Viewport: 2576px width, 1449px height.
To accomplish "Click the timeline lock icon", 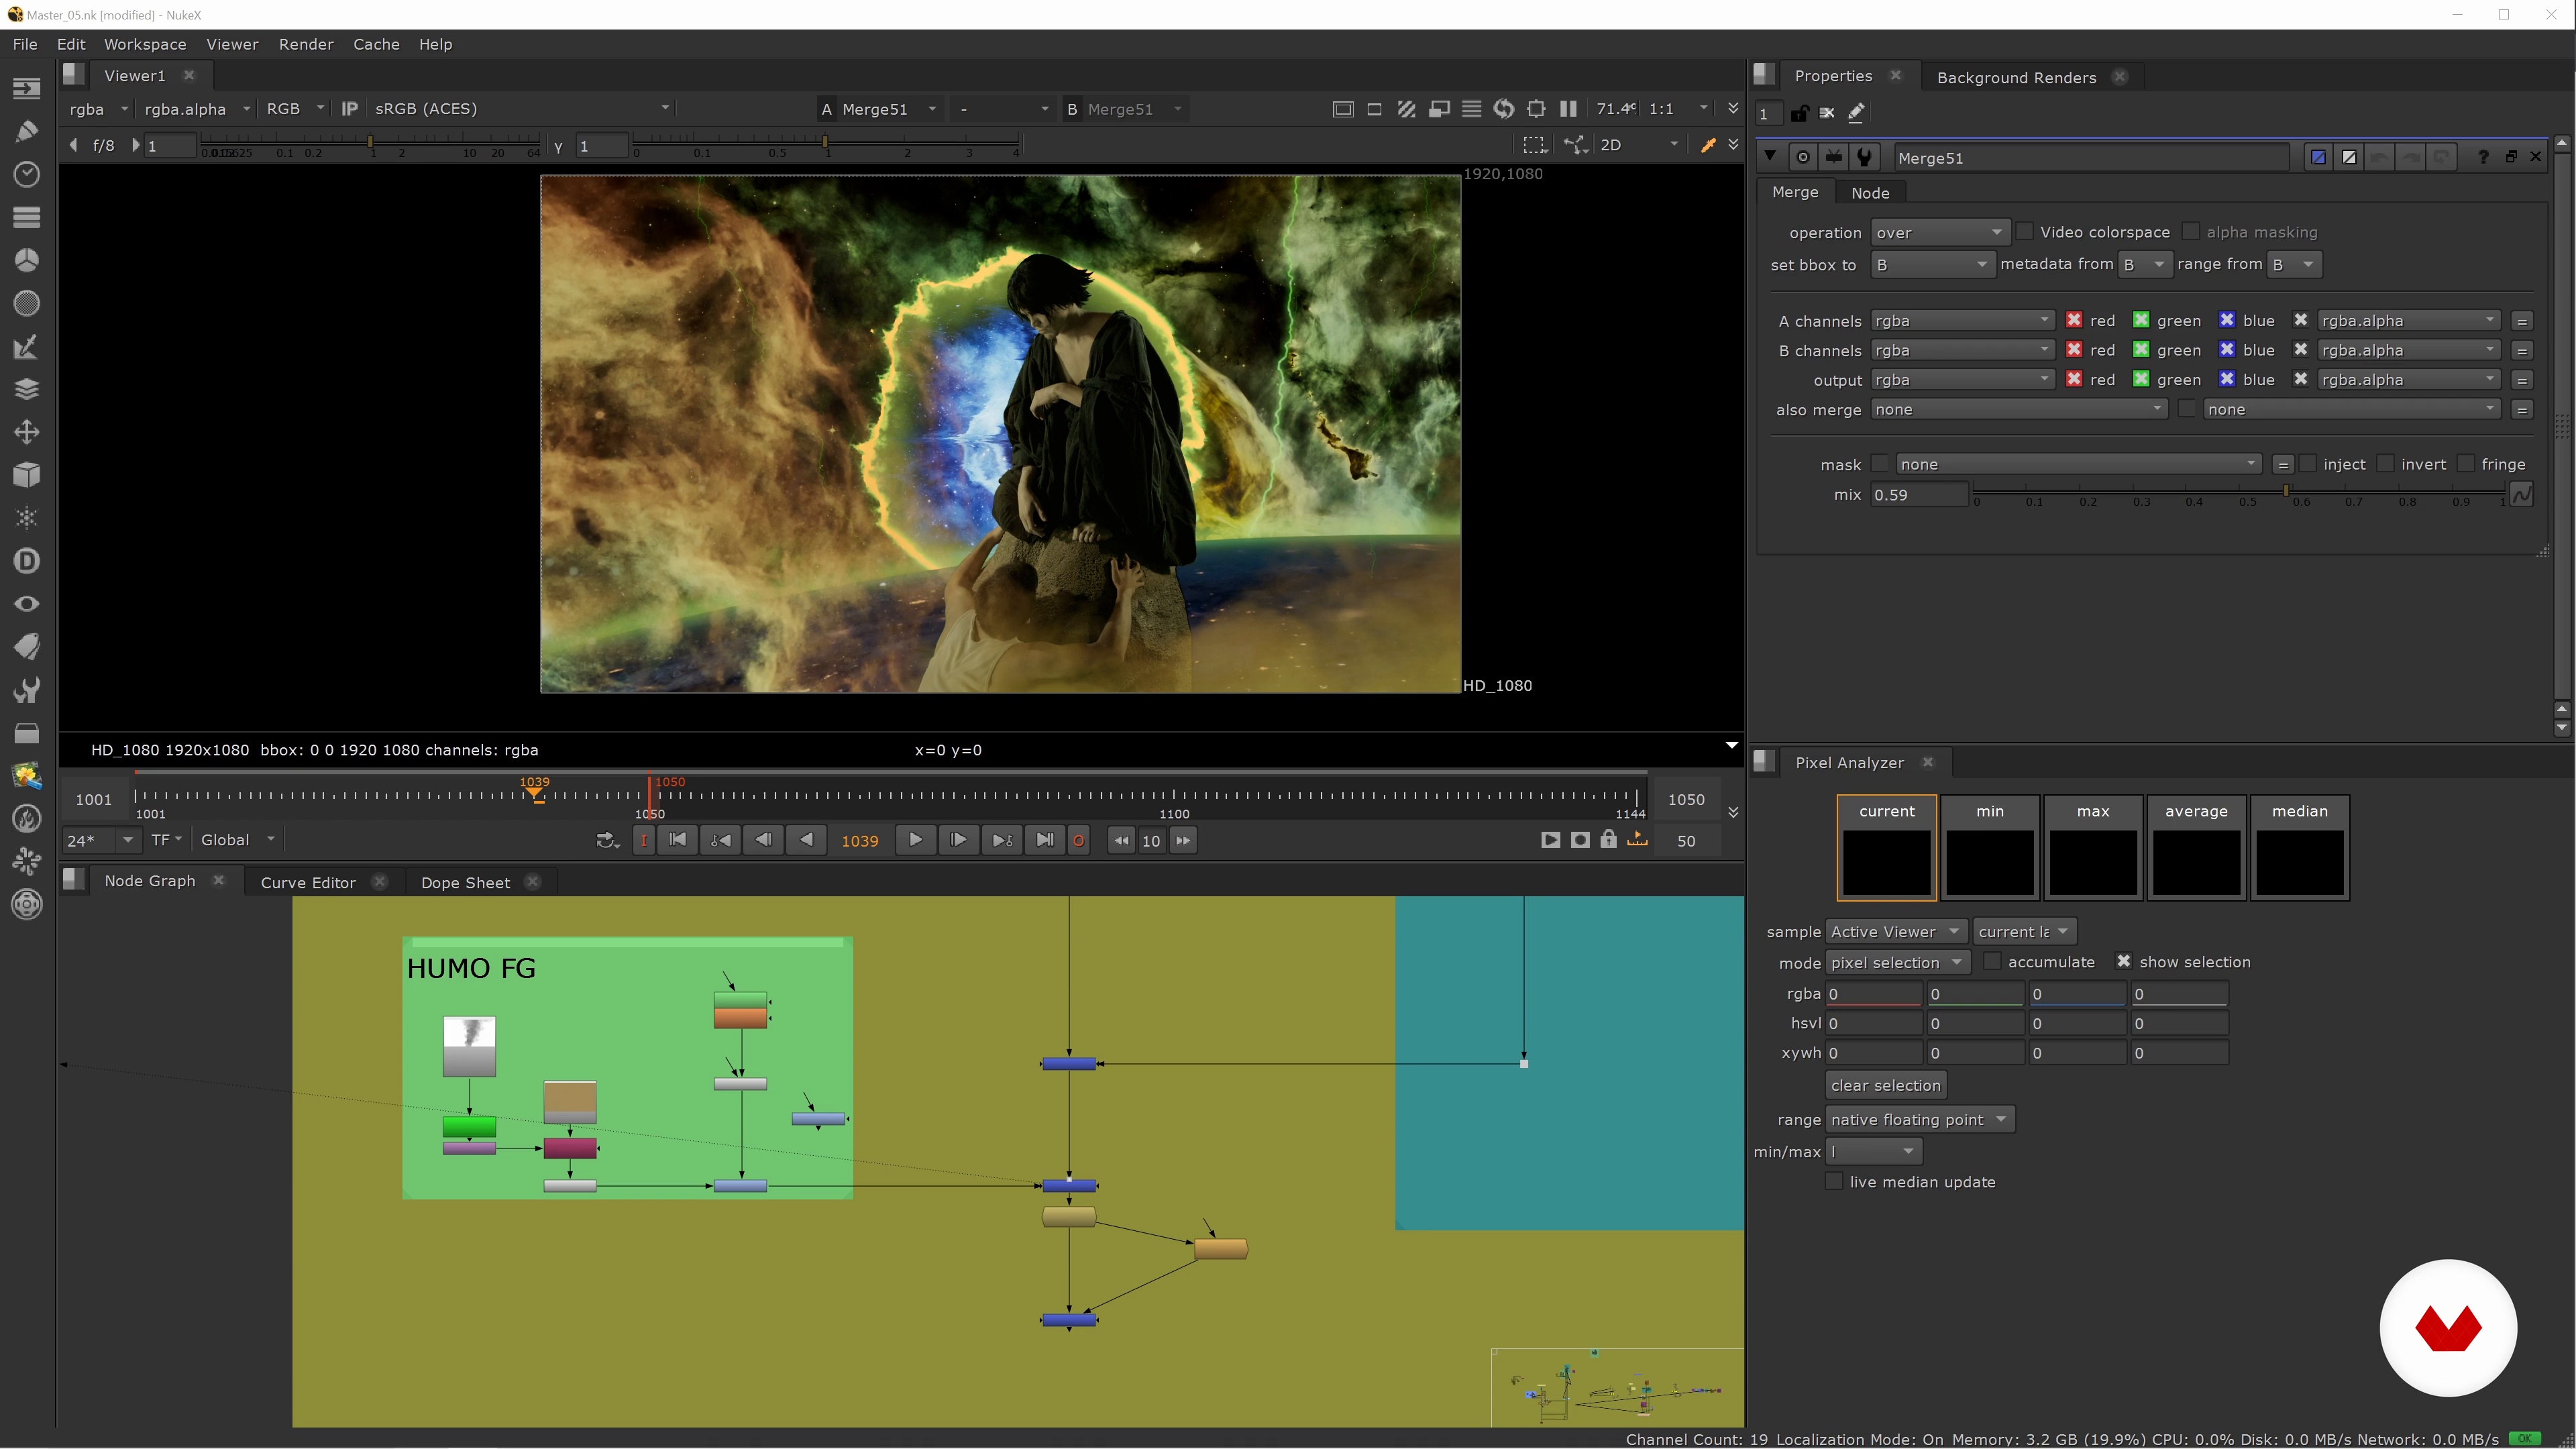I will (x=1608, y=840).
